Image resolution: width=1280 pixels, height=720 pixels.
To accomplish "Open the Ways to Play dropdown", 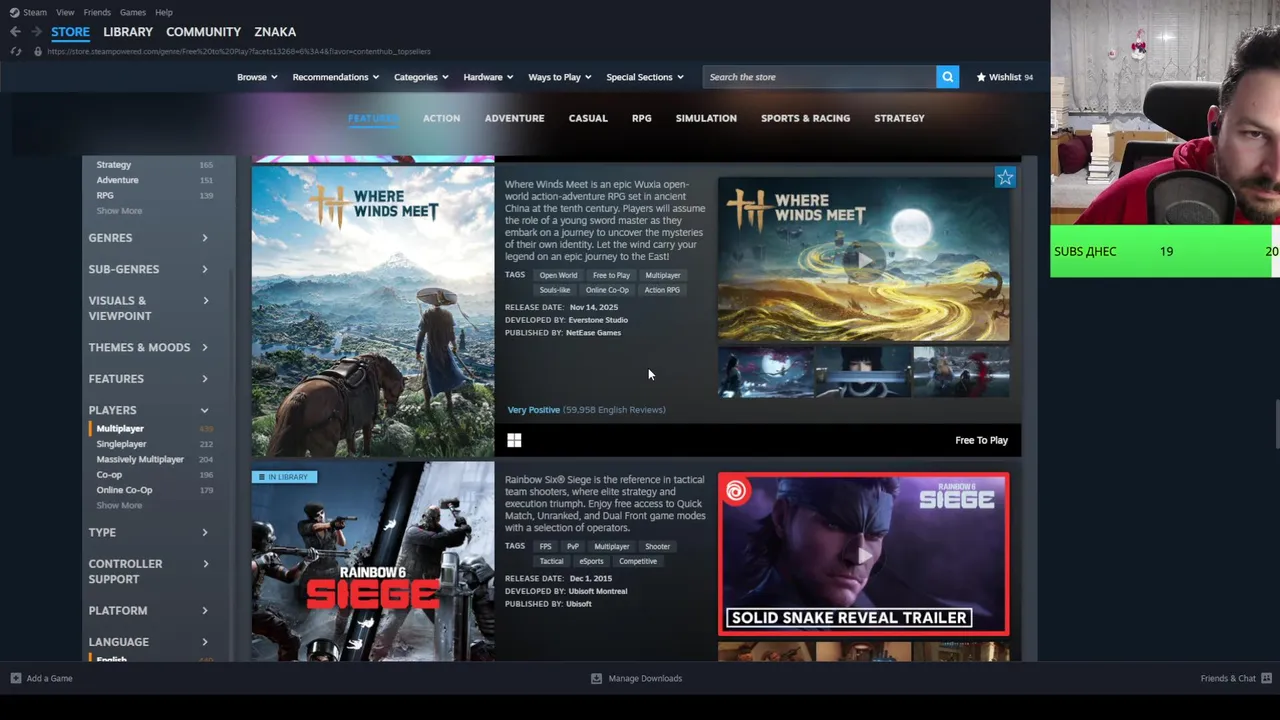I will click(x=559, y=77).
